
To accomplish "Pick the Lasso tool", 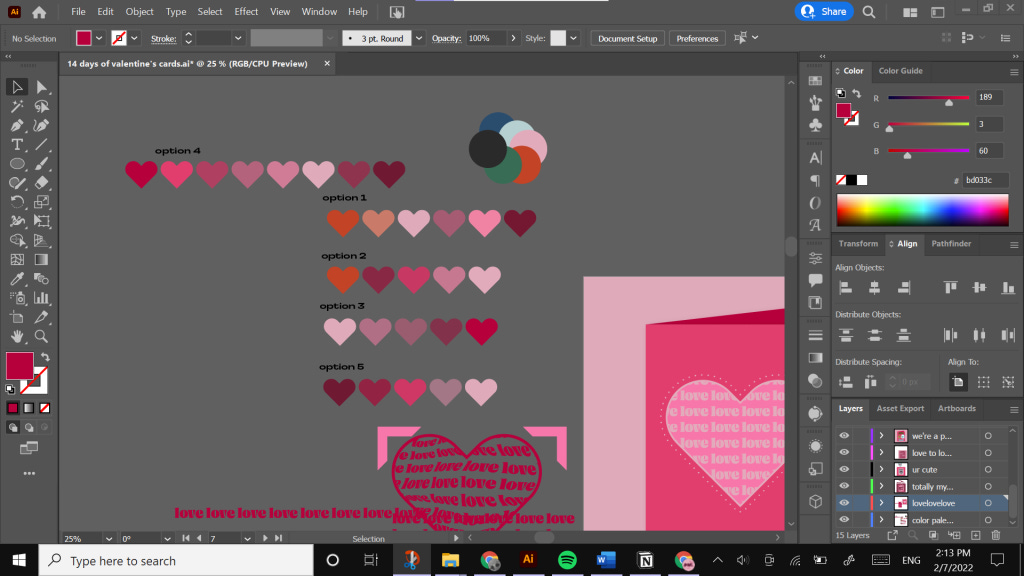I will 41,106.
